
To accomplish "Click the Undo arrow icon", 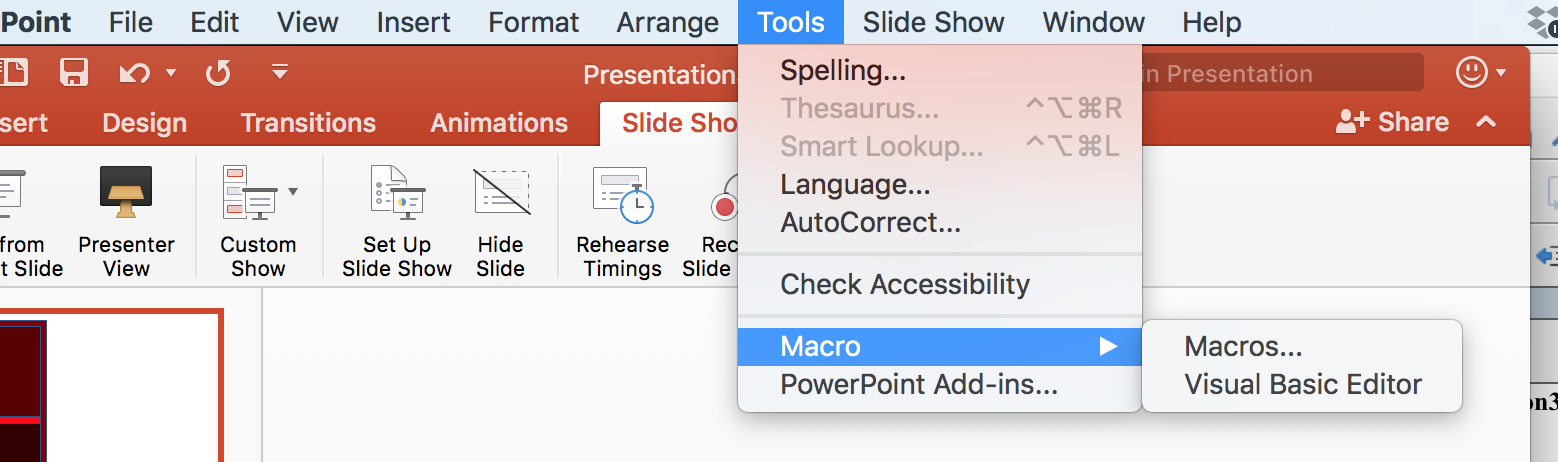I will click(134, 73).
